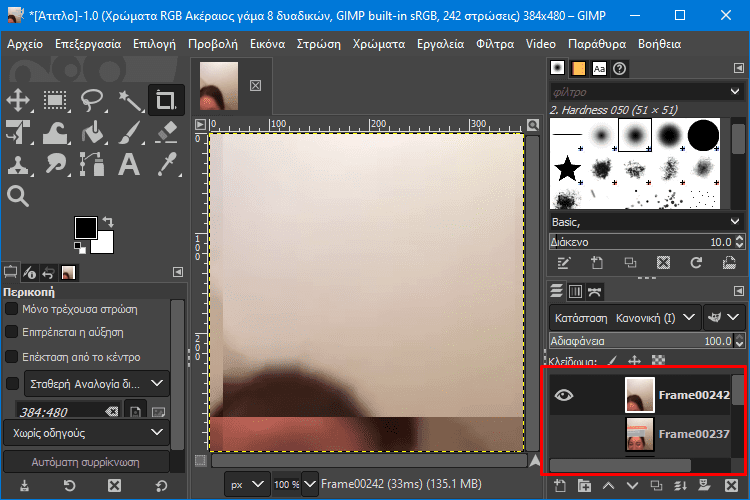
Task: Select the Frame00237 layer
Action: tap(640, 434)
